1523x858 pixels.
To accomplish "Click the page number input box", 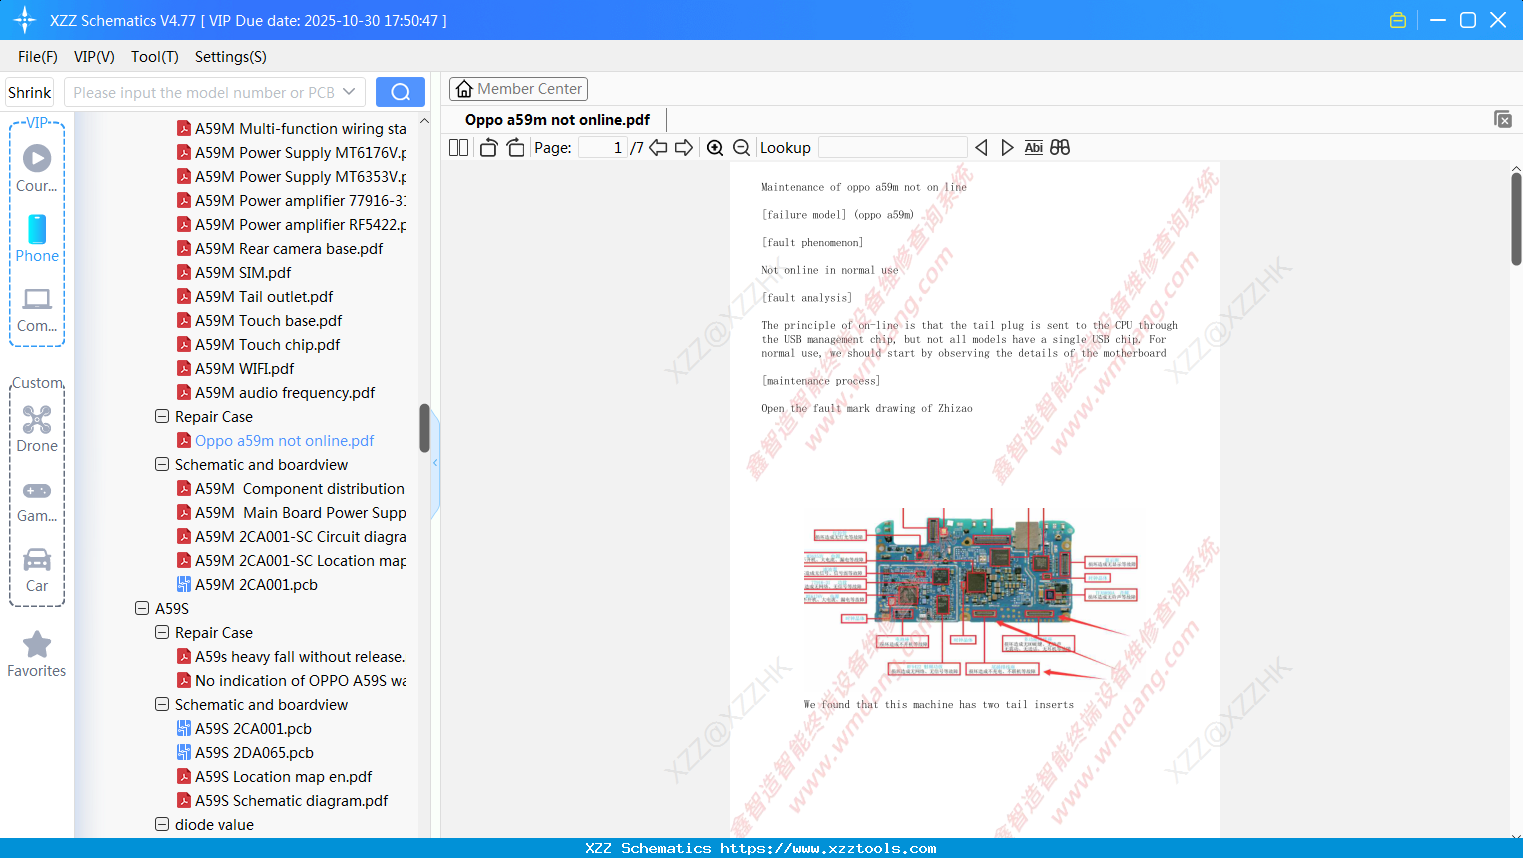I will click(602, 148).
